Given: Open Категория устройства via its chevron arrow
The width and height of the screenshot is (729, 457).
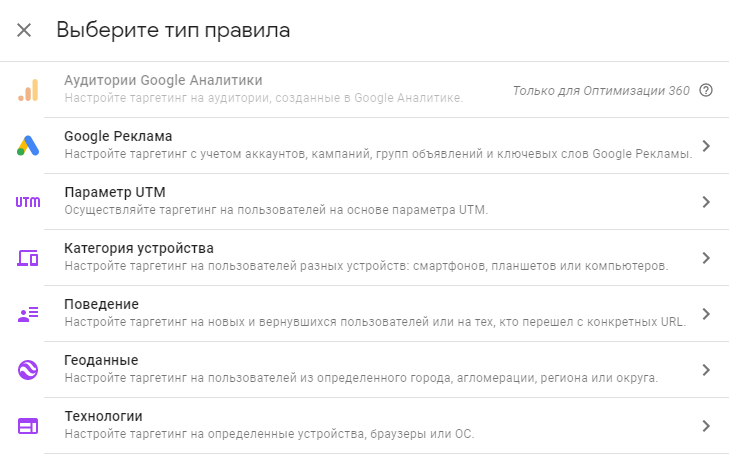Looking at the screenshot, I should (706, 258).
